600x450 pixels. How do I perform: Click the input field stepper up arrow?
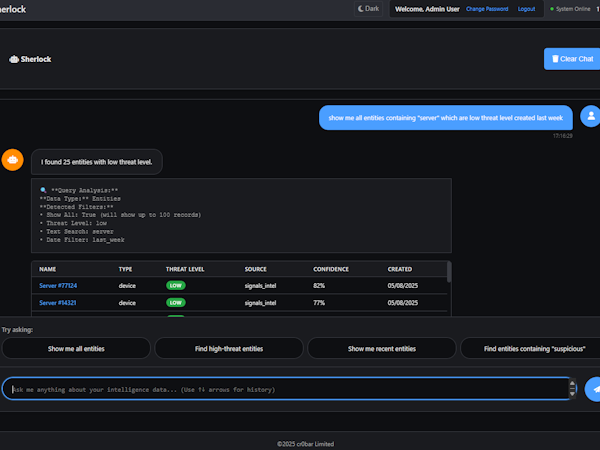pos(572,384)
